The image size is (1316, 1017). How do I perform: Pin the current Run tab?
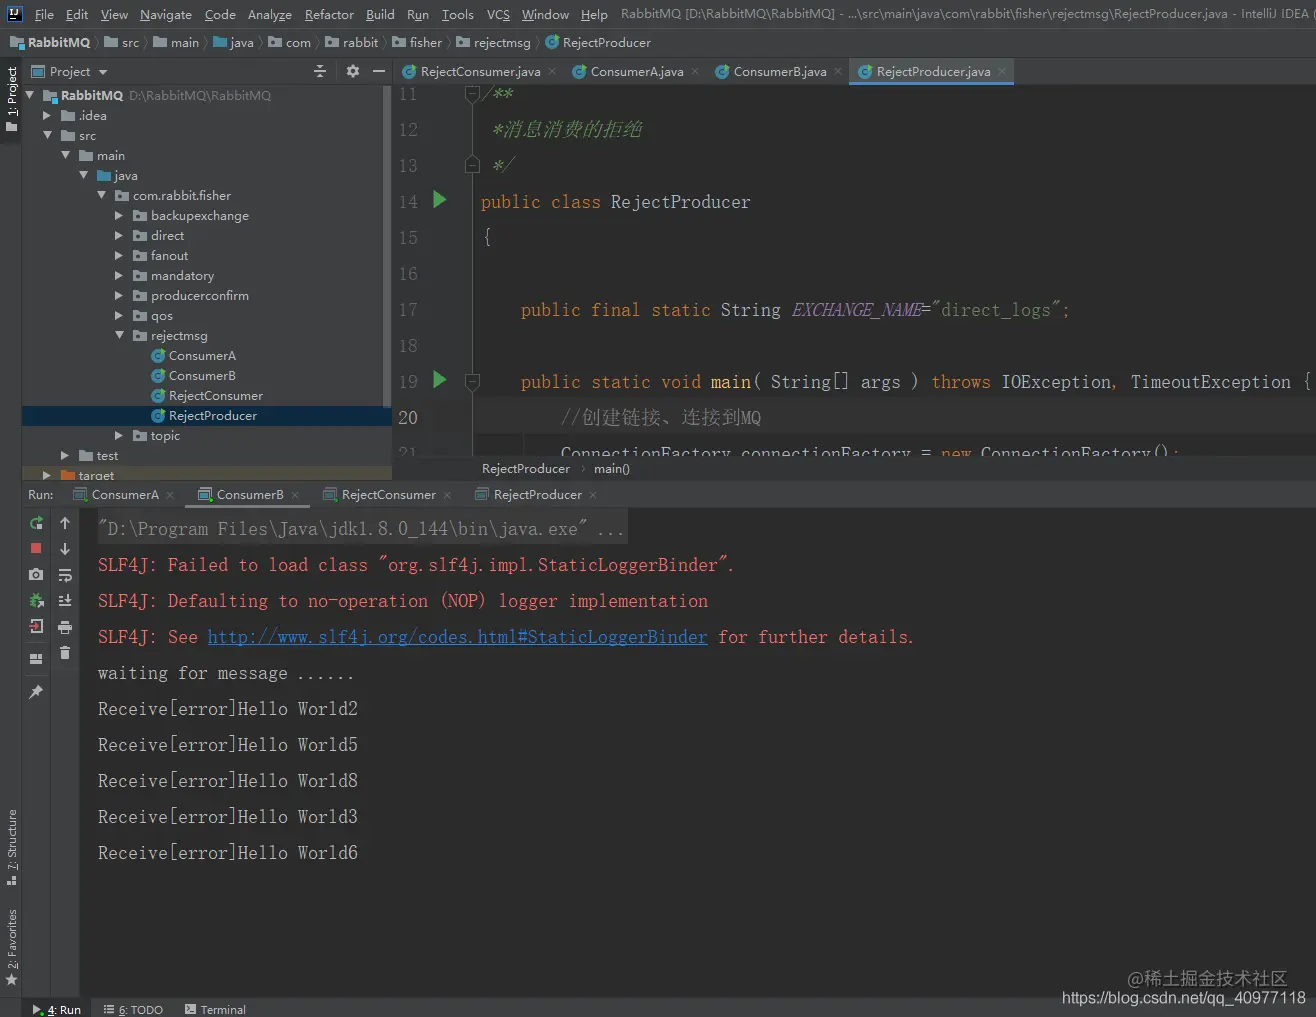pos(36,691)
